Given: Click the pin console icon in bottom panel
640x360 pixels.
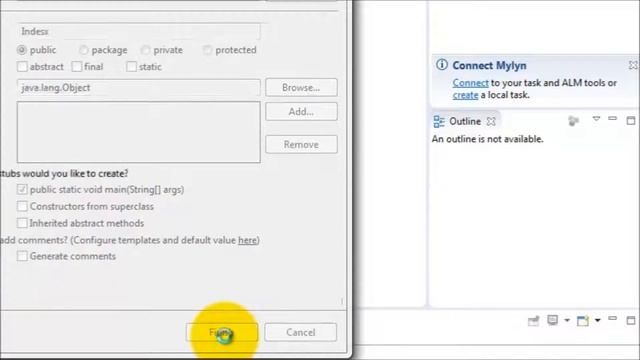Looking at the screenshot, I should coord(533,321).
